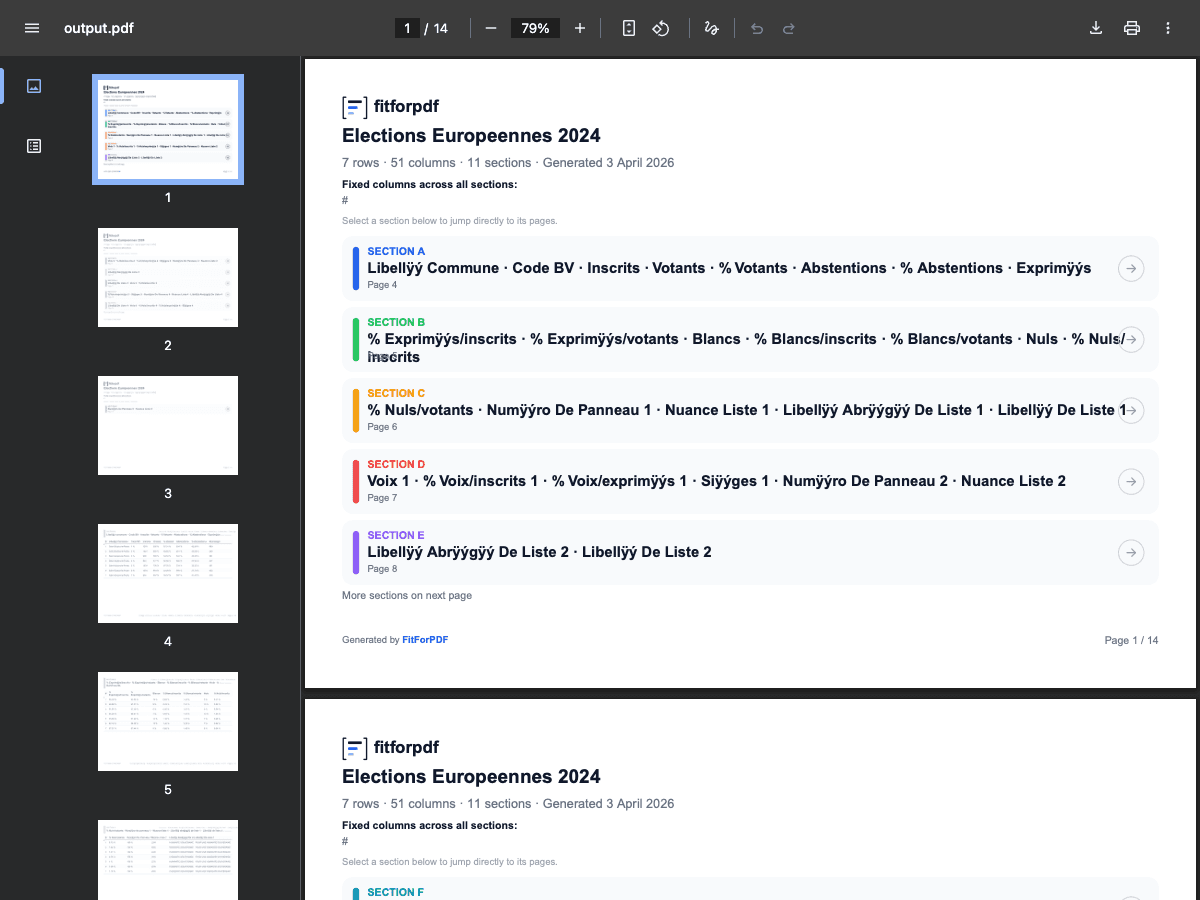The width and height of the screenshot is (1200, 900).
Task: Open Section E arrow link
Action: [1130, 552]
